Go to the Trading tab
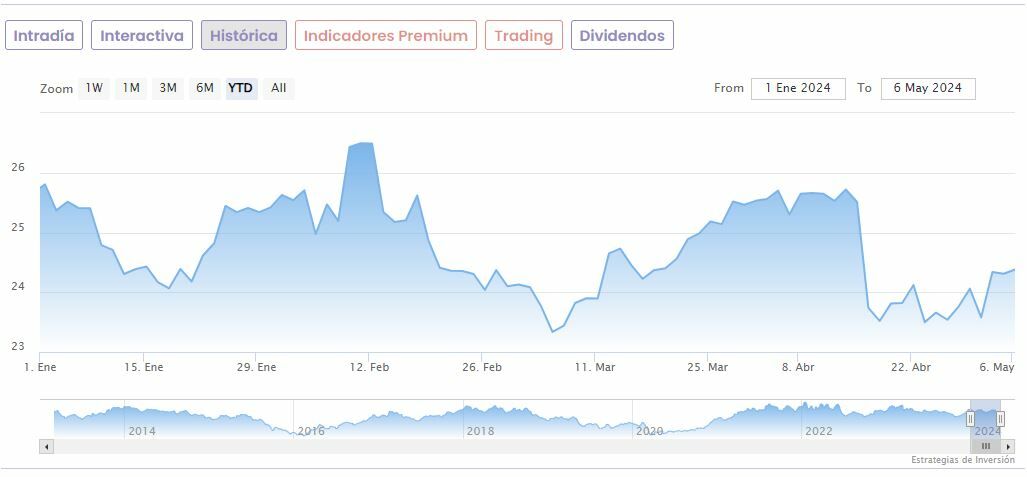The height and width of the screenshot is (477, 1027). (x=523, y=35)
